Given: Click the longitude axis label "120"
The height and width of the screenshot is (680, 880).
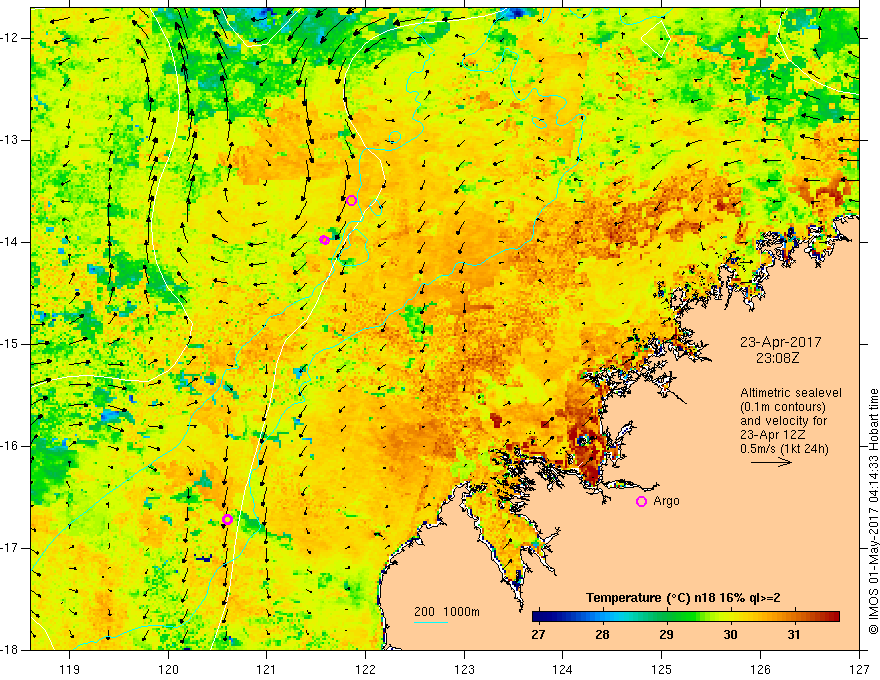Looking at the screenshot, I should click(x=168, y=669).
